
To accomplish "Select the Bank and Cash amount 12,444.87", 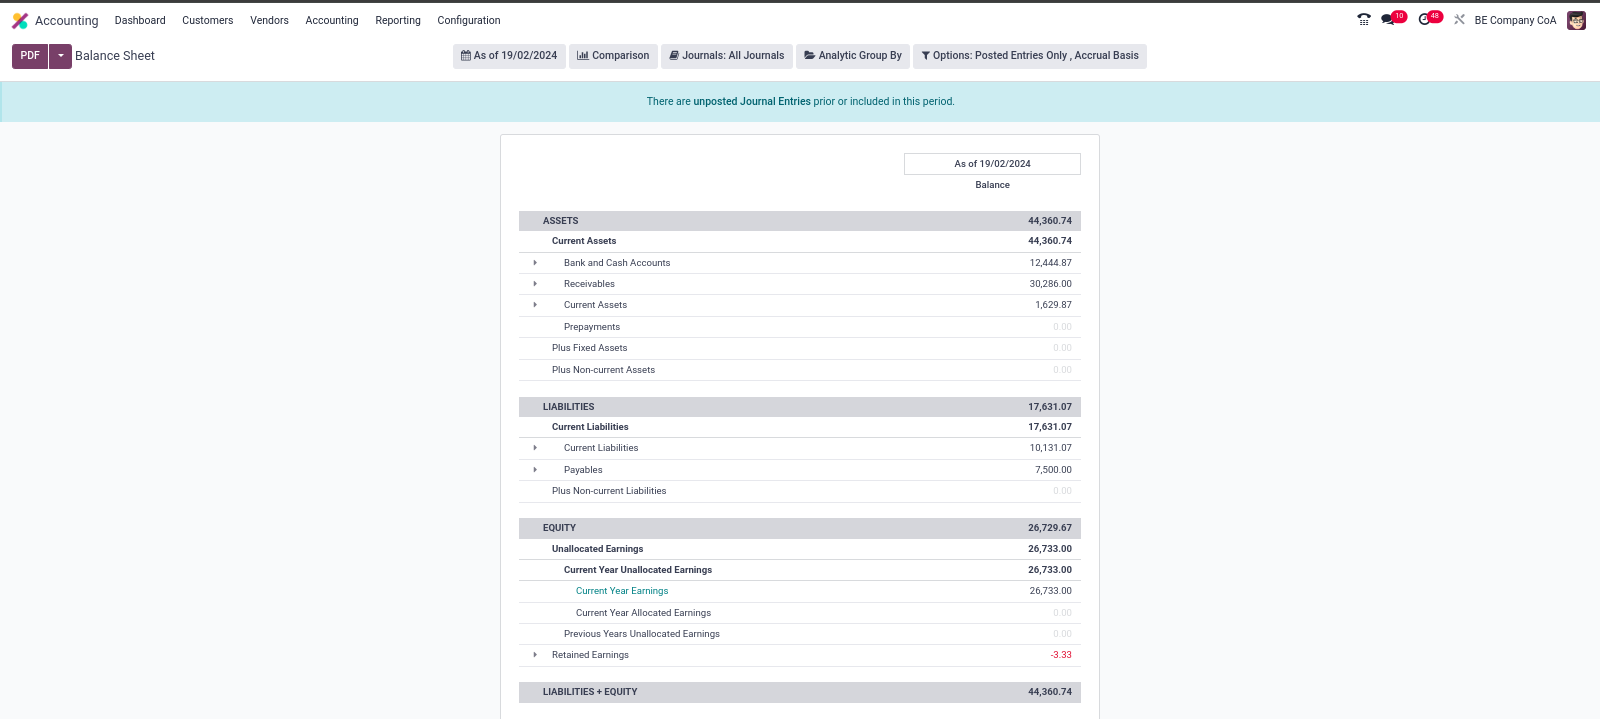I will (x=1050, y=263).
